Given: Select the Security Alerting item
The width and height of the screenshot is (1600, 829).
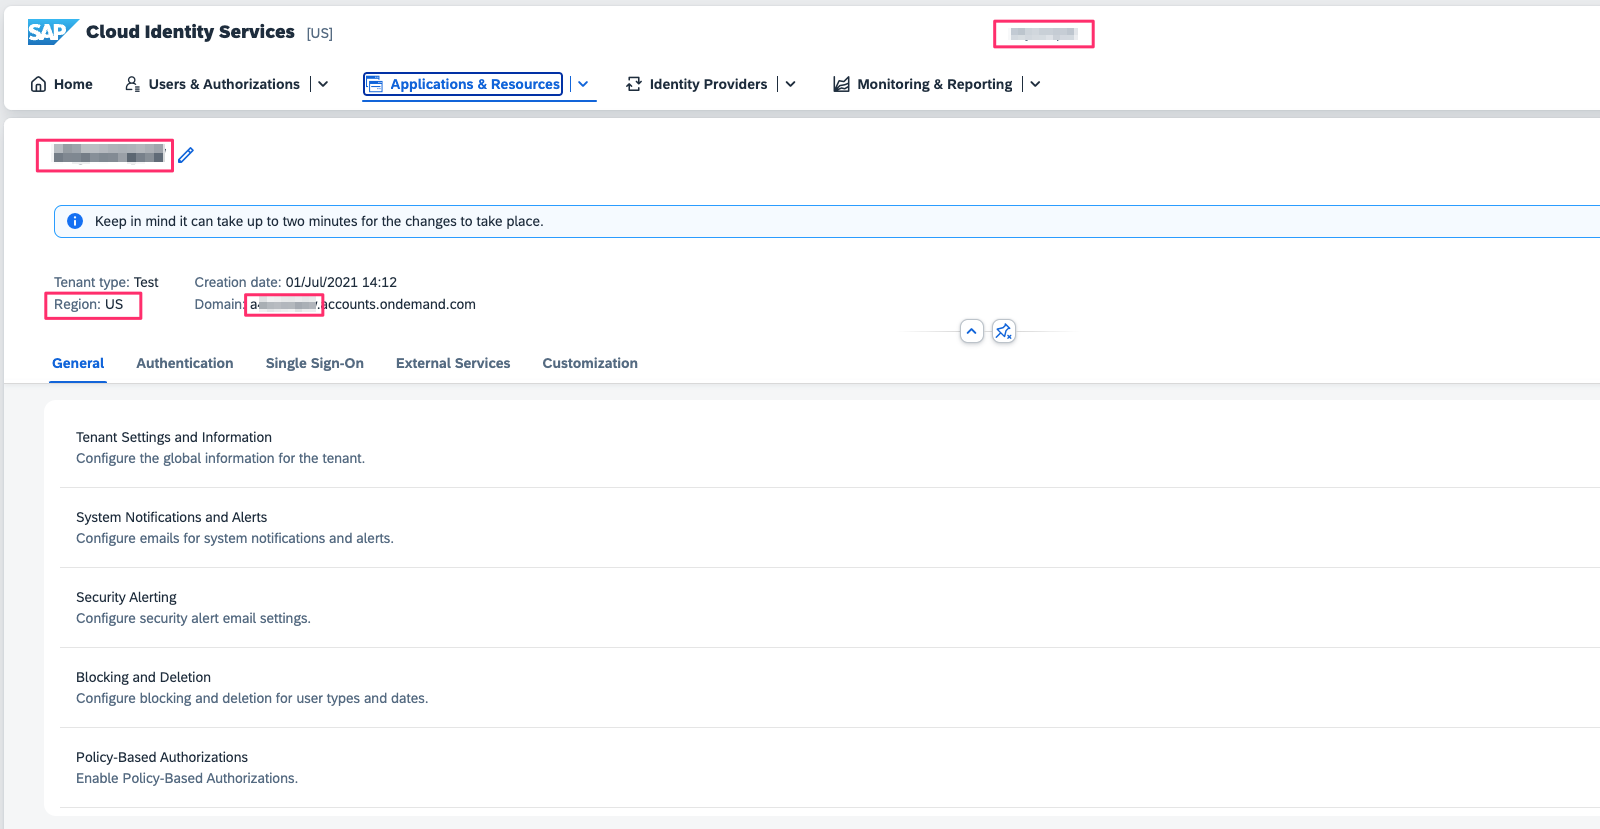Looking at the screenshot, I should point(126,597).
